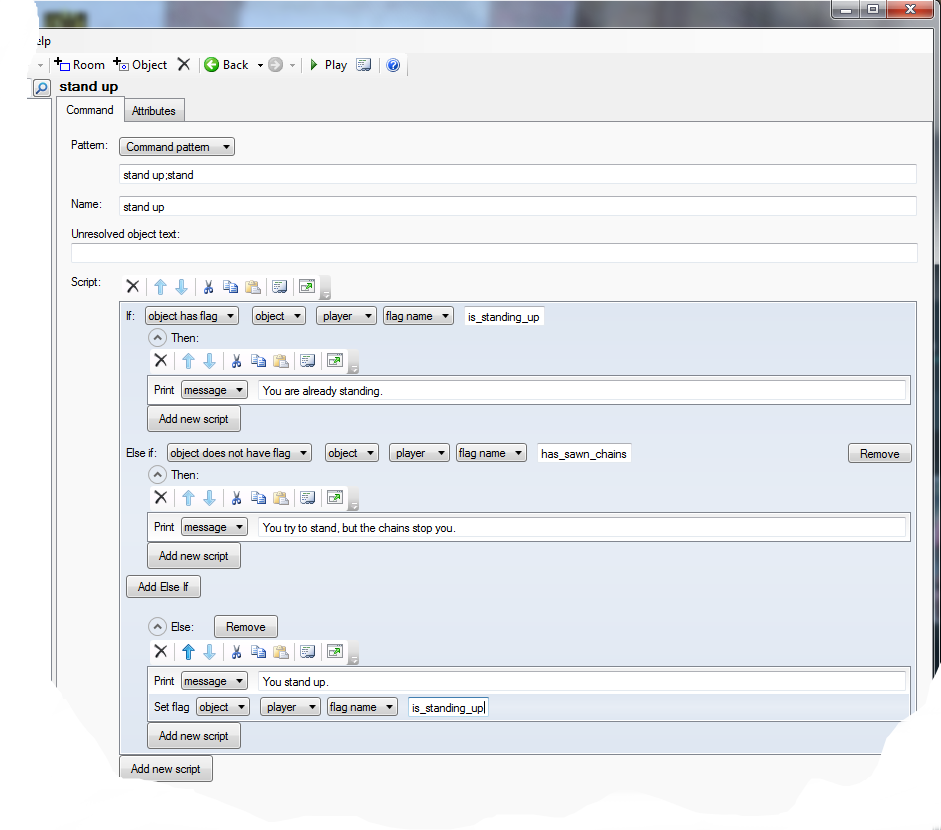Open the 'object has flag' dropdown
Image resolution: width=941 pixels, height=830 pixels.
click(192, 316)
